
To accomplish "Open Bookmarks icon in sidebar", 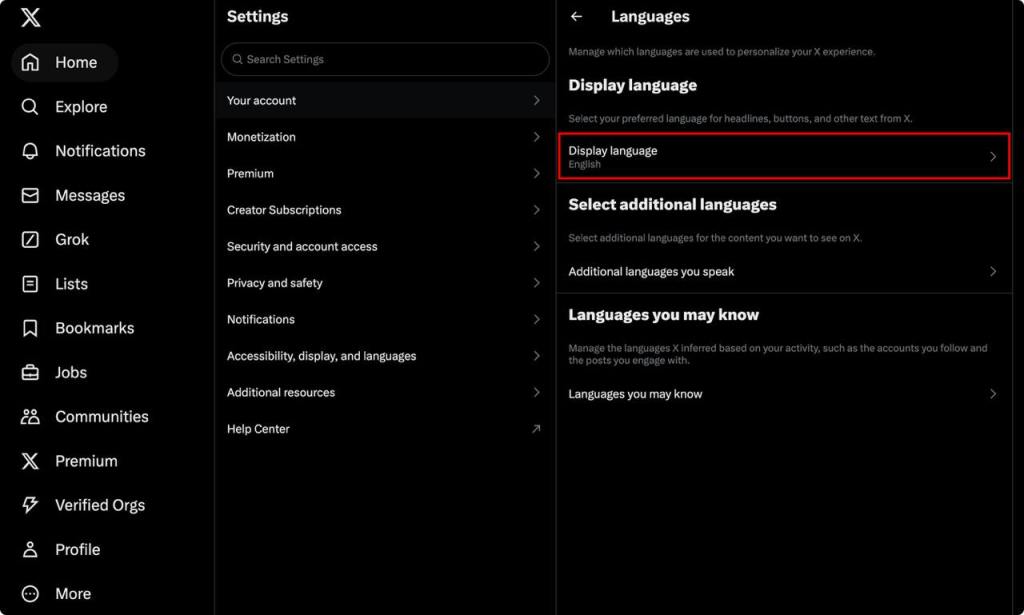I will [30, 328].
